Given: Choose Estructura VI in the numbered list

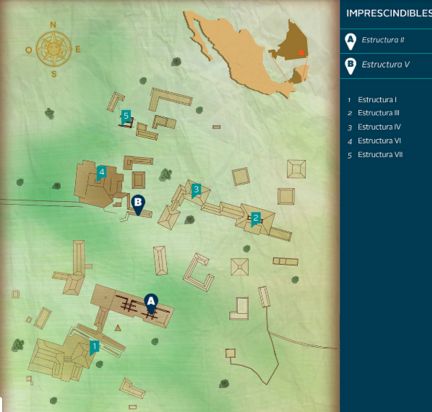Looking at the screenshot, I should [x=379, y=141].
